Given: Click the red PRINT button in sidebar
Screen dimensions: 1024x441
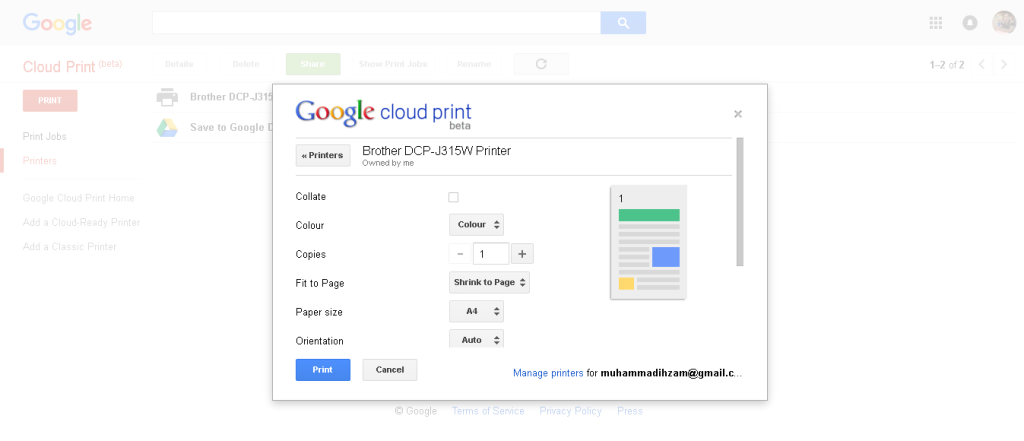Looking at the screenshot, I should coord(50,101).
